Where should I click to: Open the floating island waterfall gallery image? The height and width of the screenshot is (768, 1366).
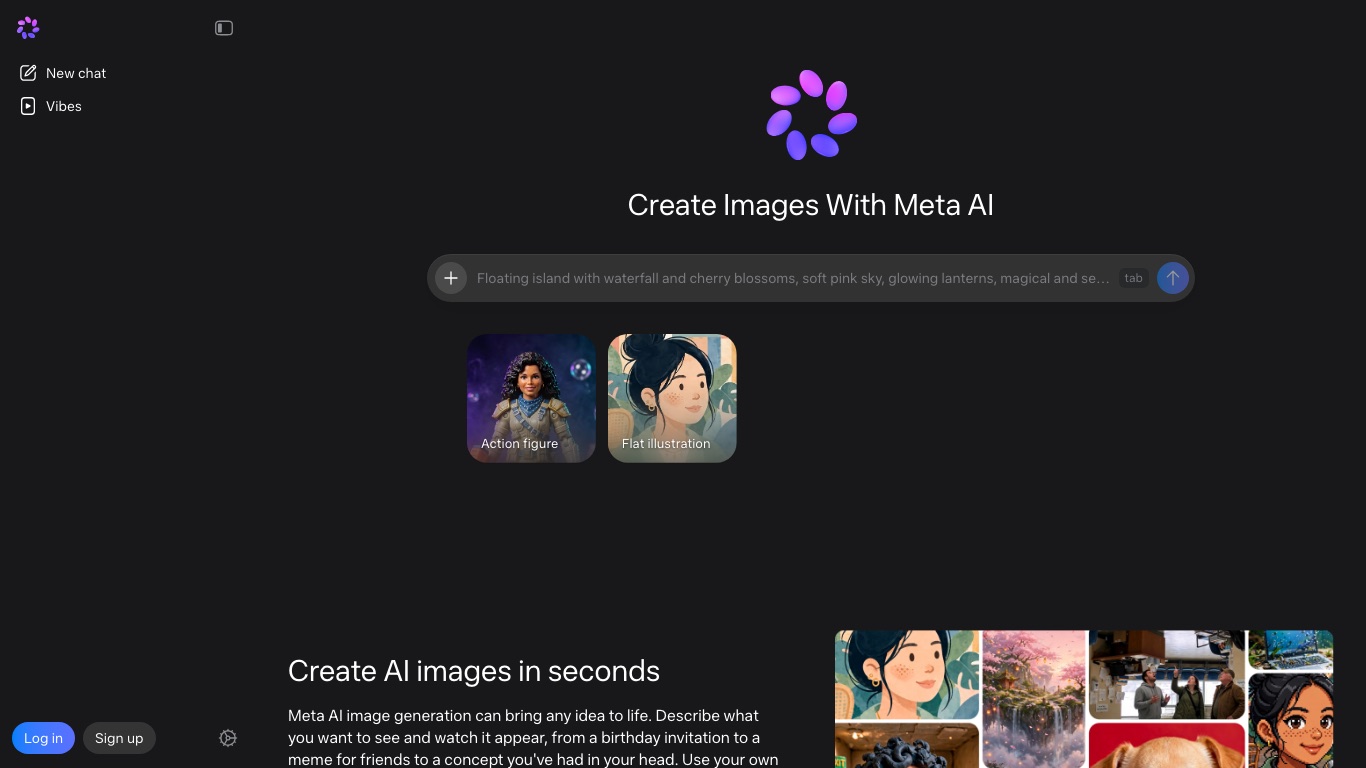click(1034, 699)
